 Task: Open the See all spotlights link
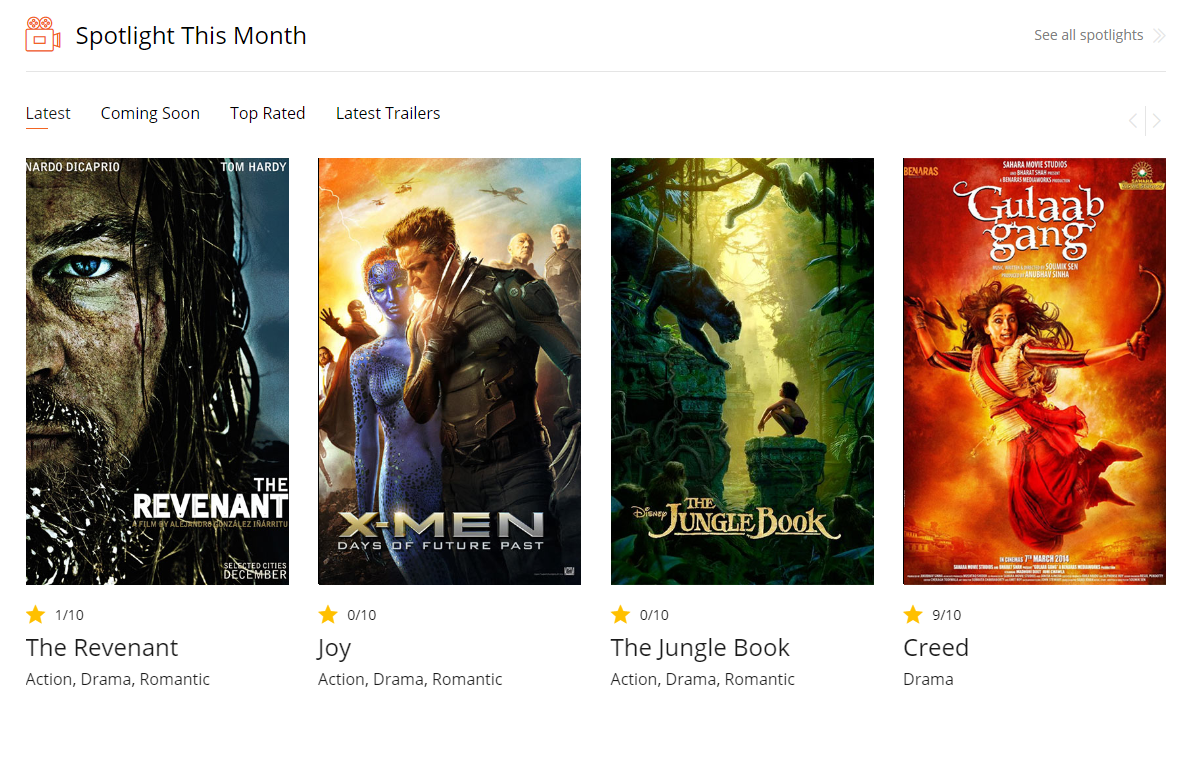(1088, 35)
